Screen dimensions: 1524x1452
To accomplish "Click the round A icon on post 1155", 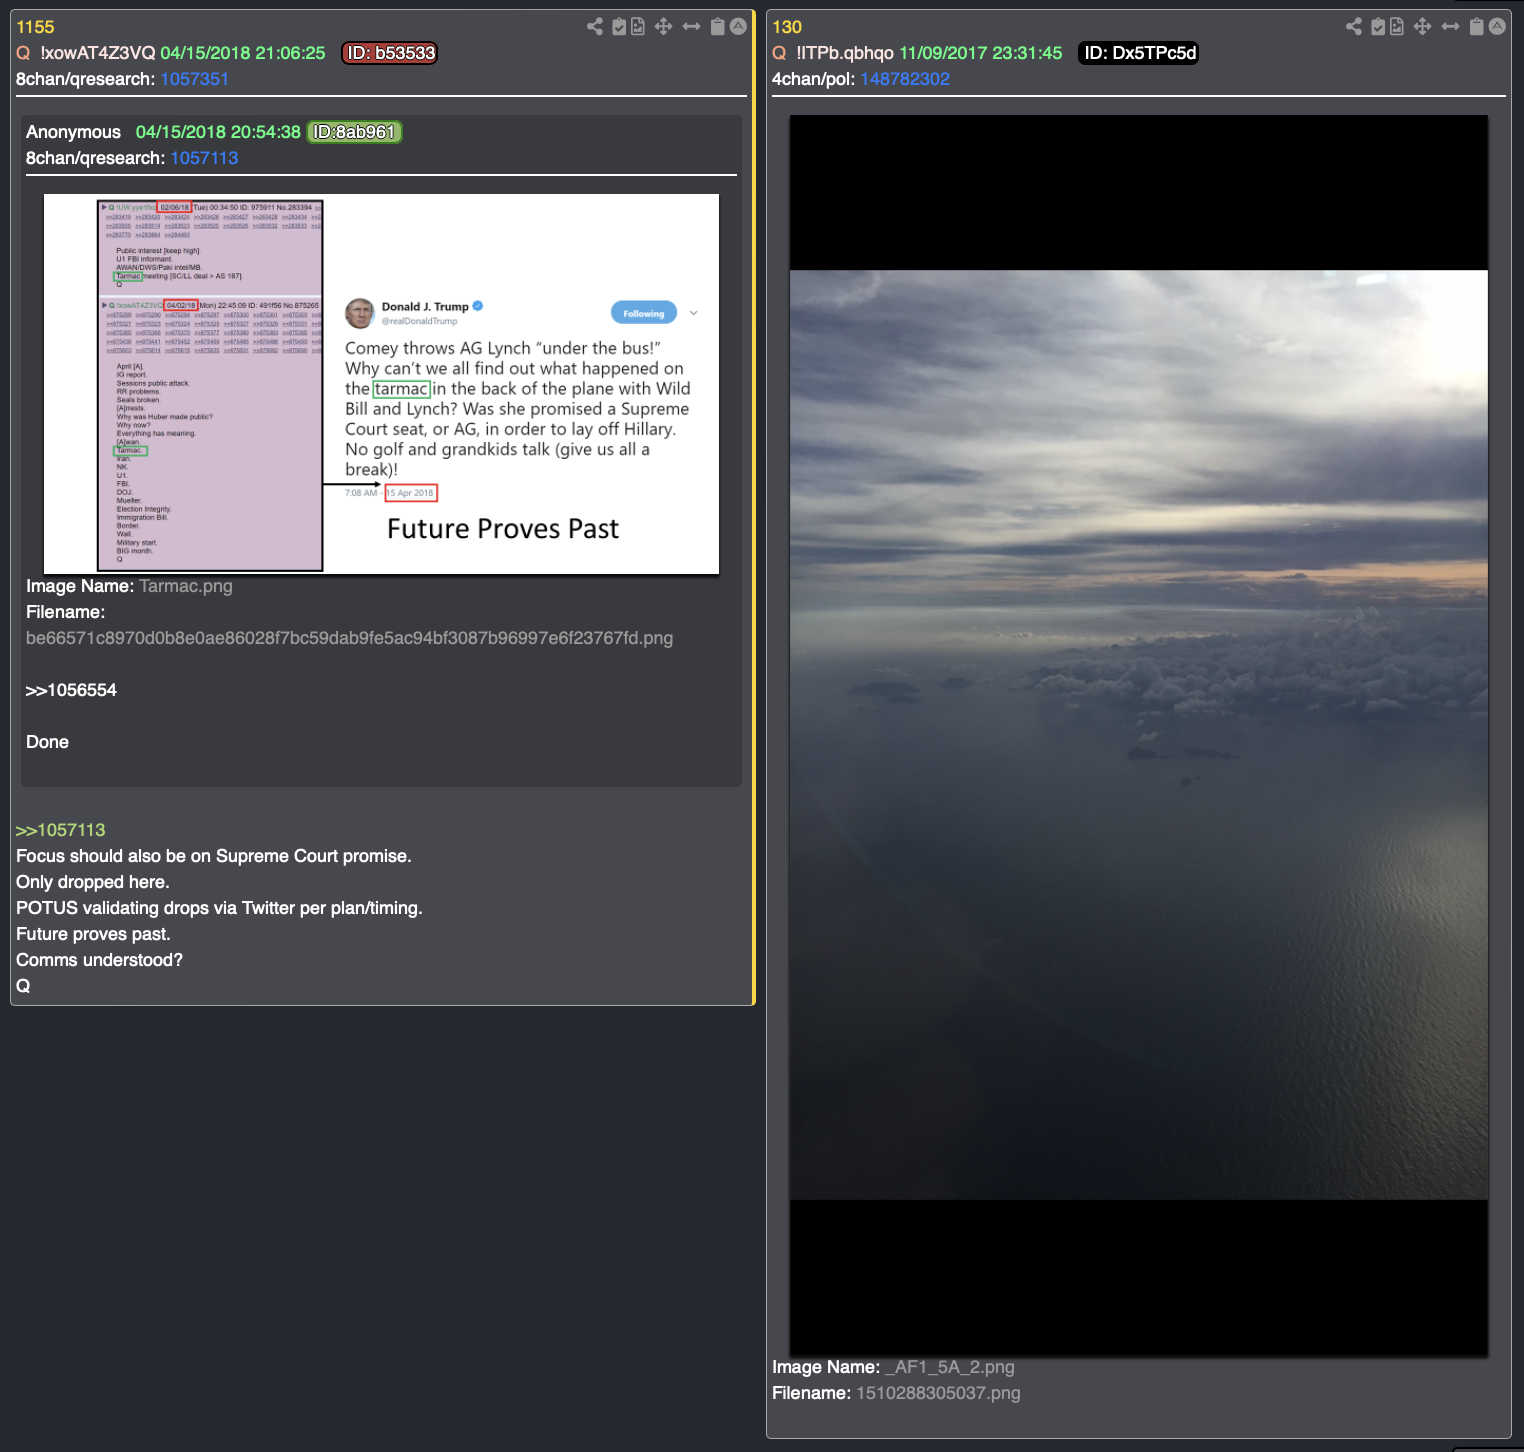I will click(x=738, y=27).
